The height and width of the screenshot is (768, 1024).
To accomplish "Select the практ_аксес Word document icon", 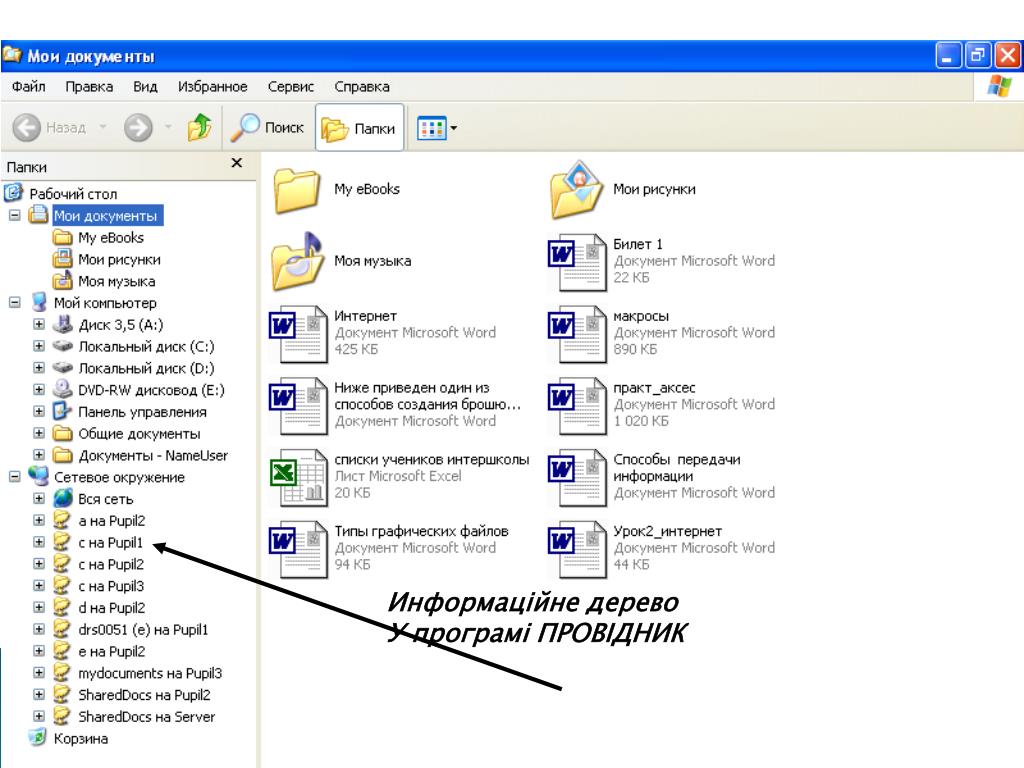I will coord(577,406).
